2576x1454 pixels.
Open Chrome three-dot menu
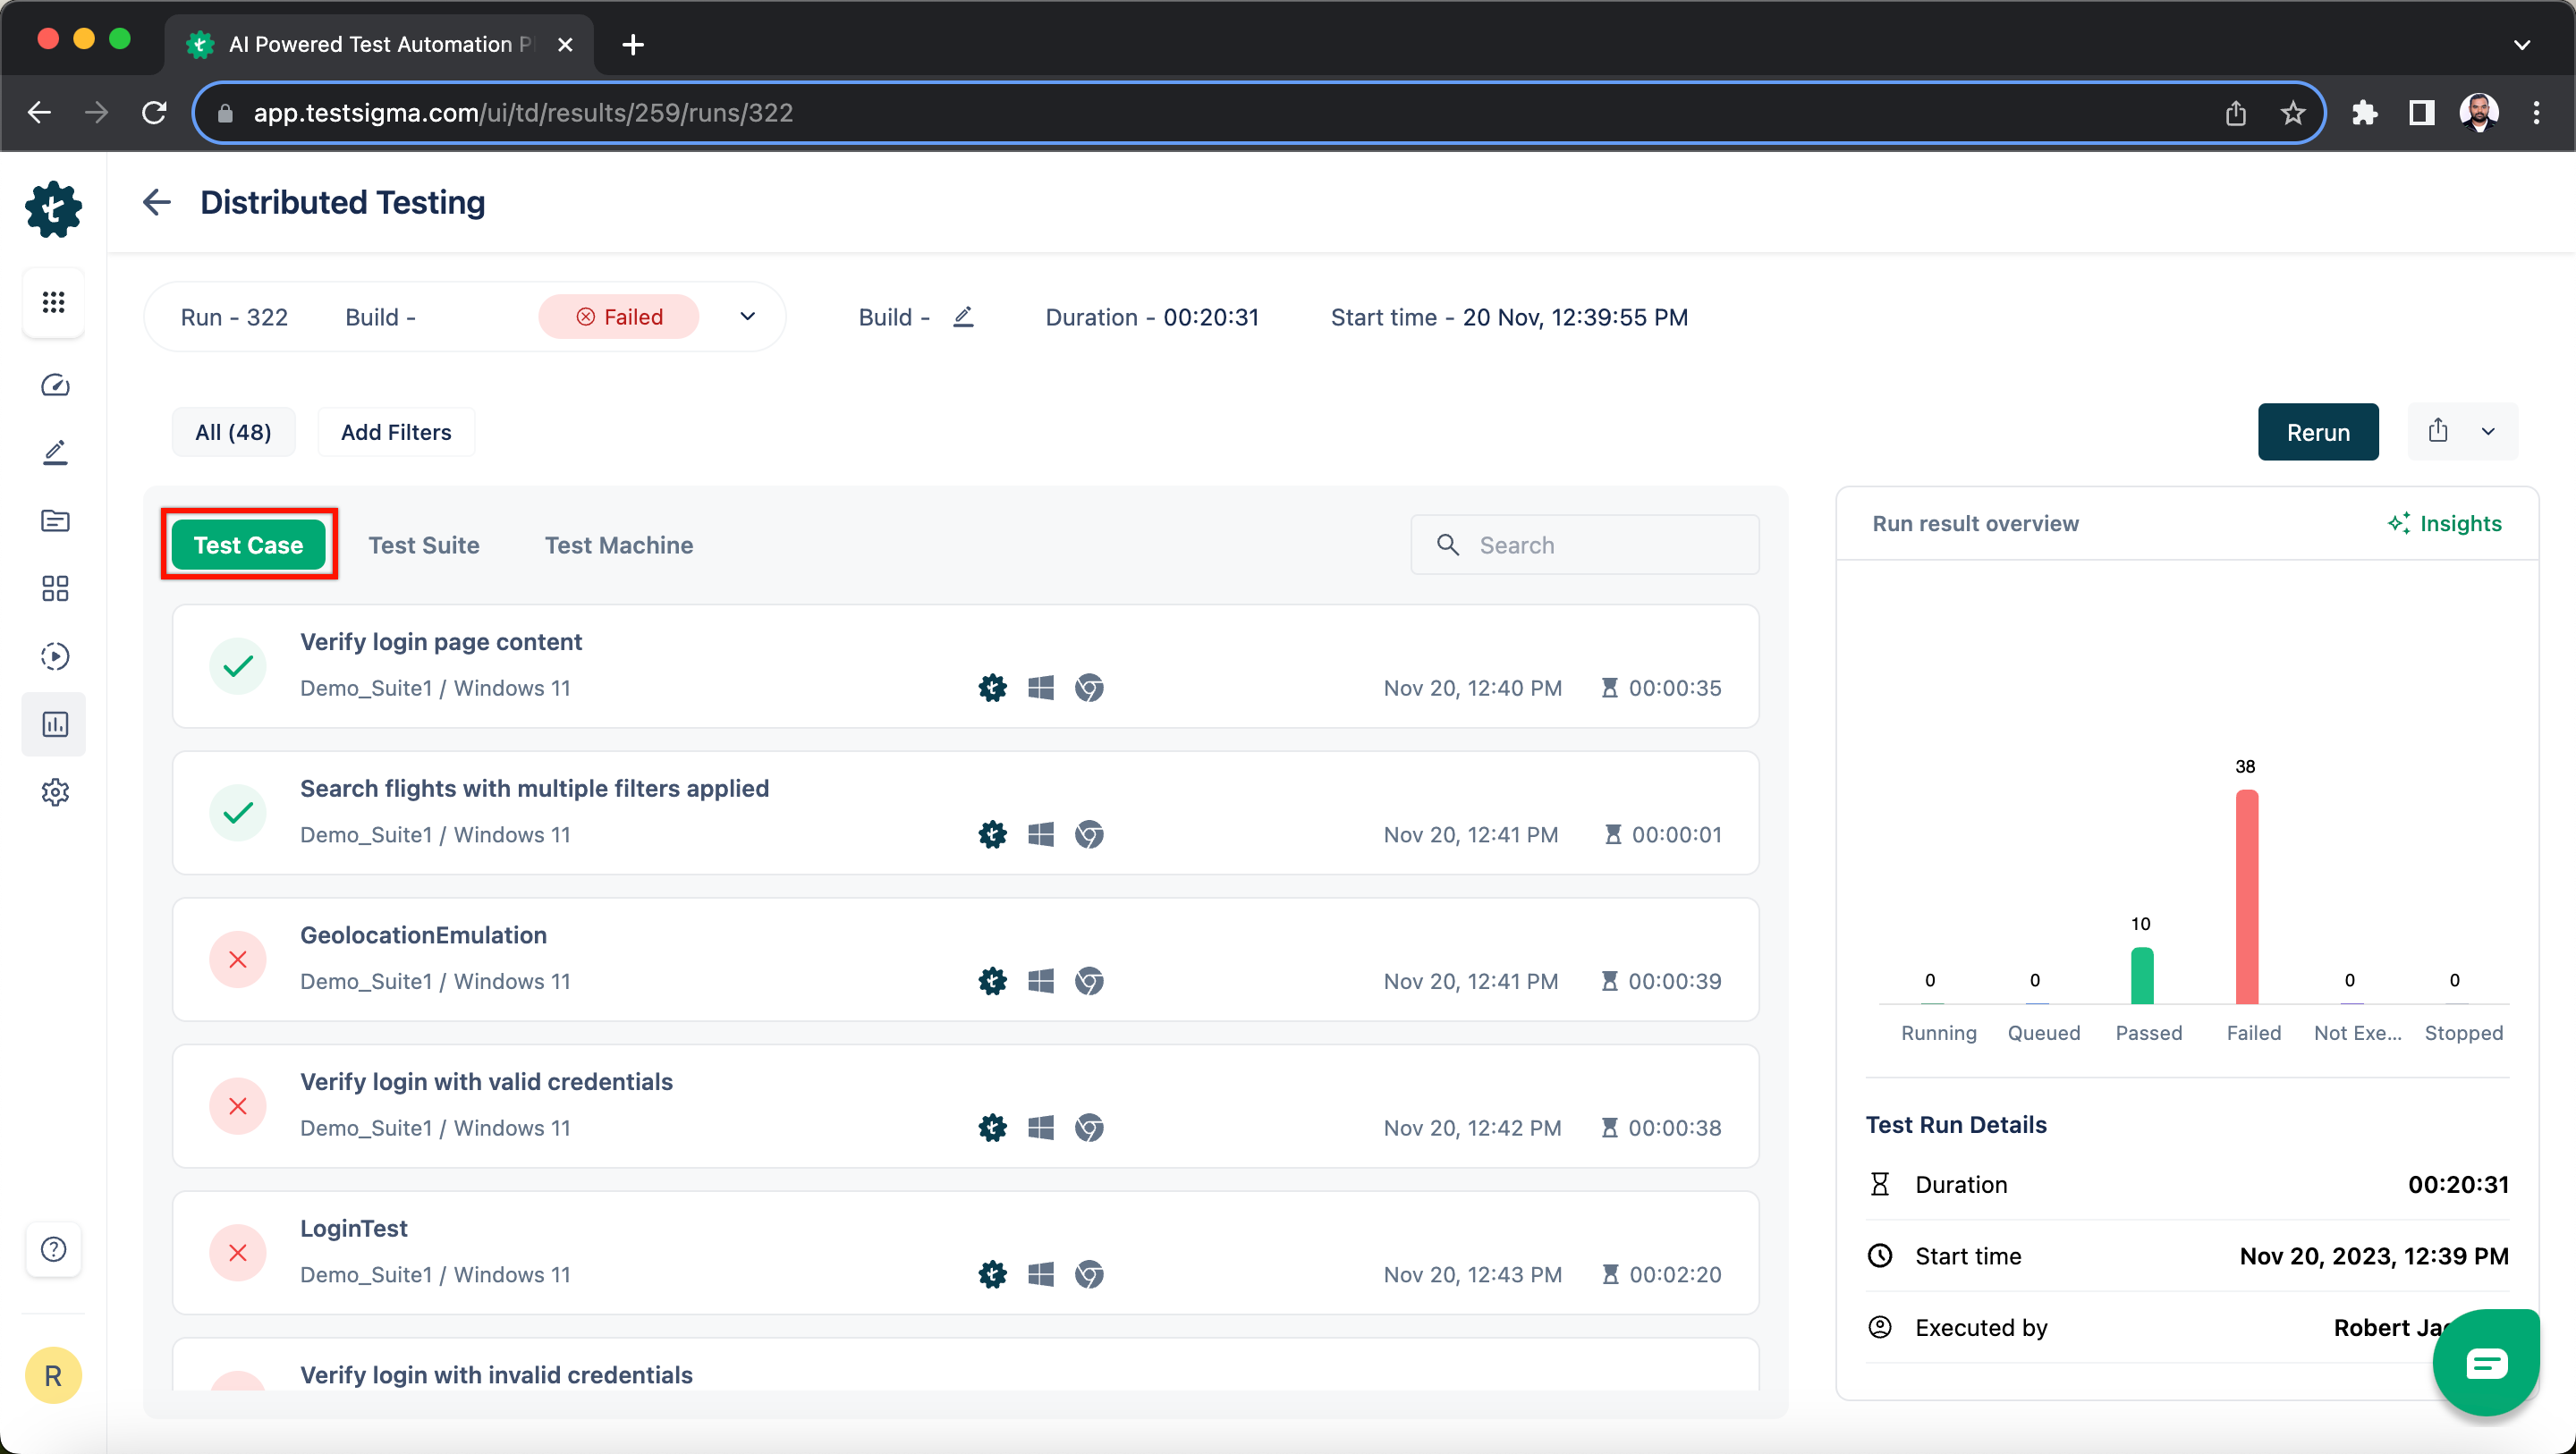(2536, 113)
